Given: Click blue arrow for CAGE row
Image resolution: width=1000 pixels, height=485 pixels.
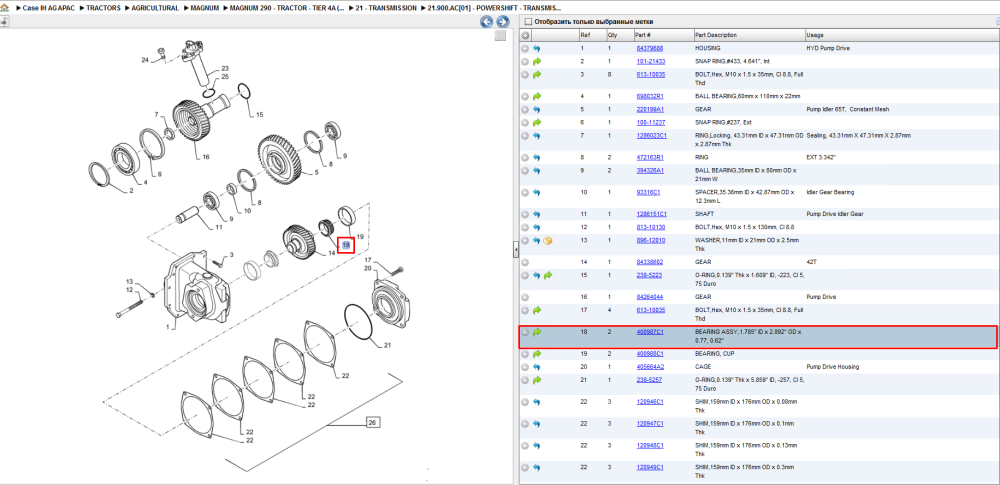Looking at the screenshot, I should (536, 367).
